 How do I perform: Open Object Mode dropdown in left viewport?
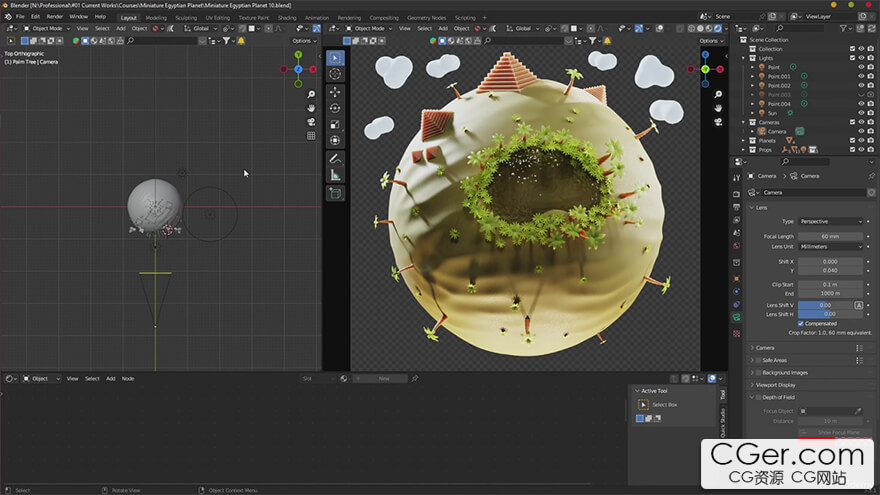pyautogui.click(x=47, y=29)
